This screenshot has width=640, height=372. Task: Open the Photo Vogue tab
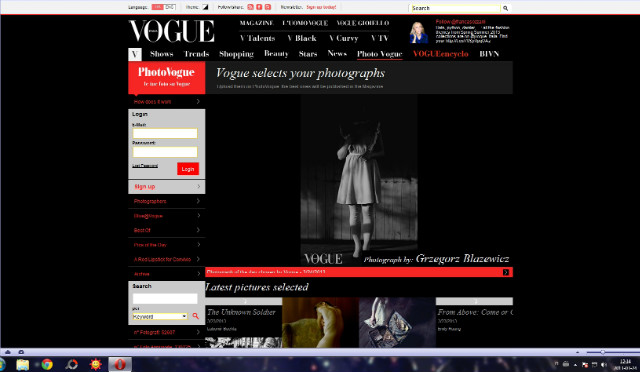380,54
